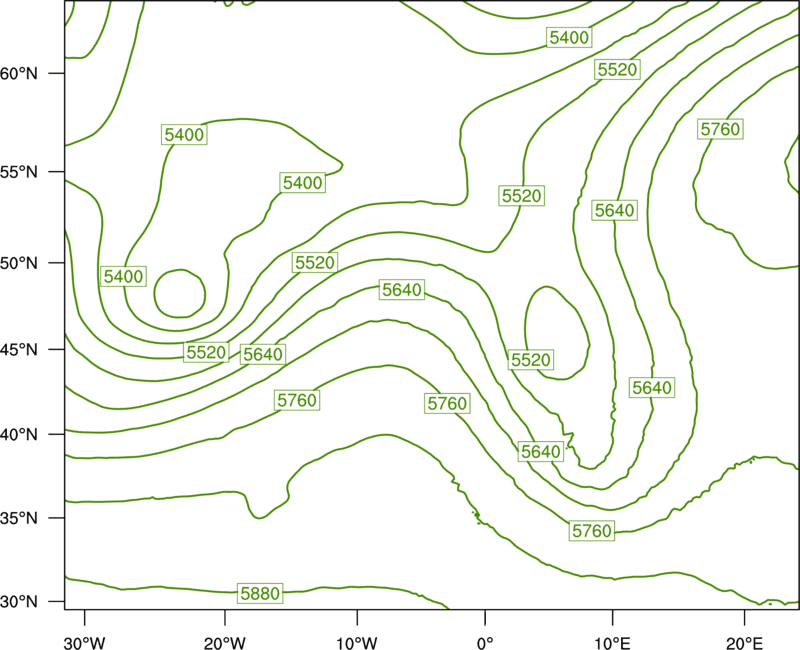Select the 55°N latitude axis label
Screen dimensions: 800x650
click(x=19, y=171)
